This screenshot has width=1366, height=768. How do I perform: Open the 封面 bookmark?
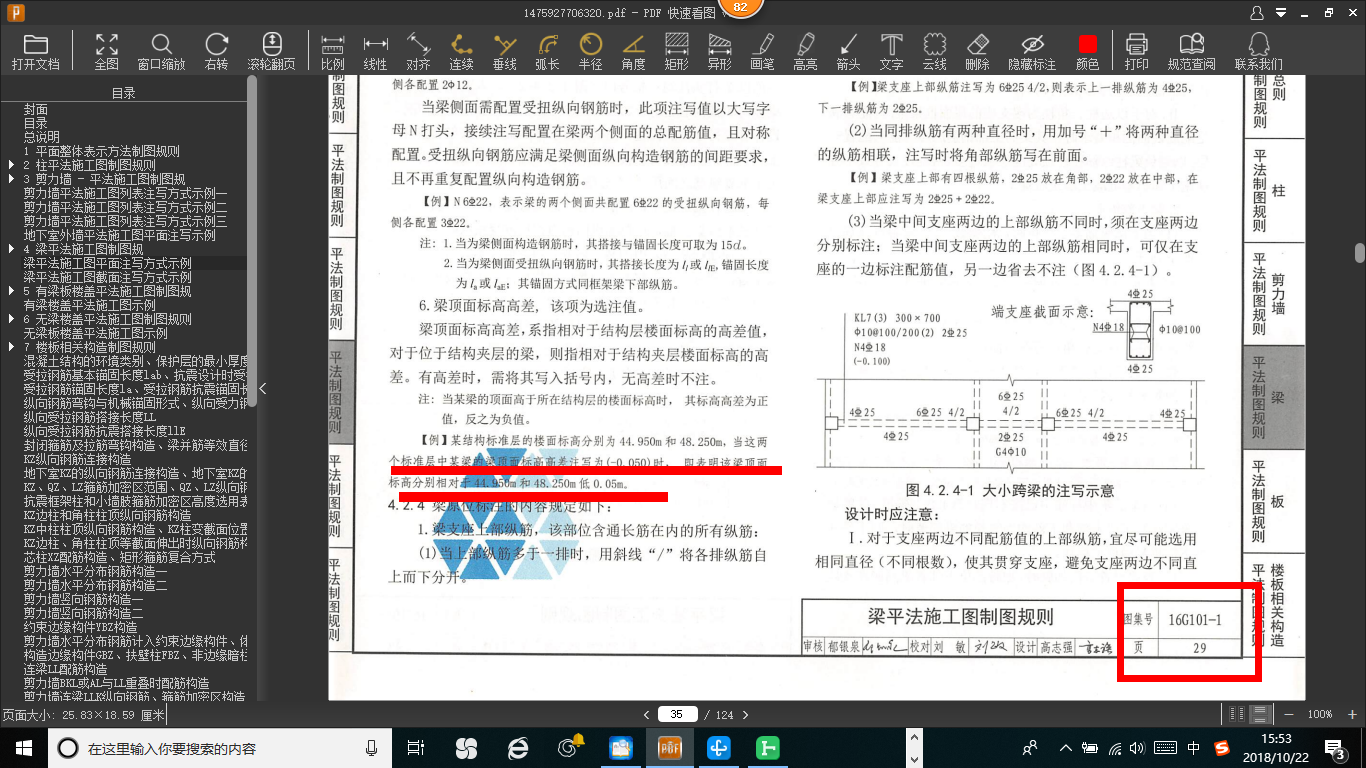pos(36,109)
